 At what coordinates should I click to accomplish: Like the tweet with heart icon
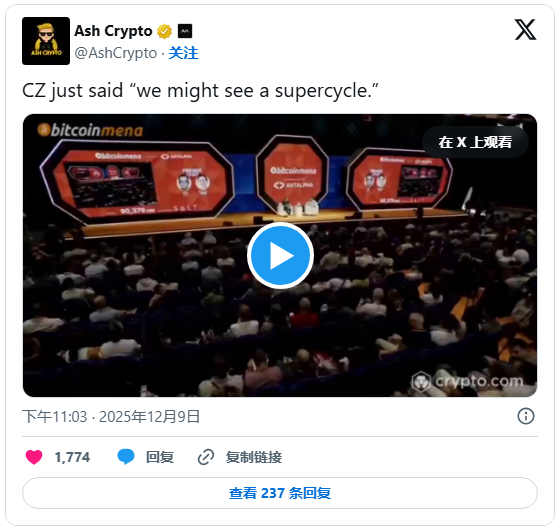(34, 457)
